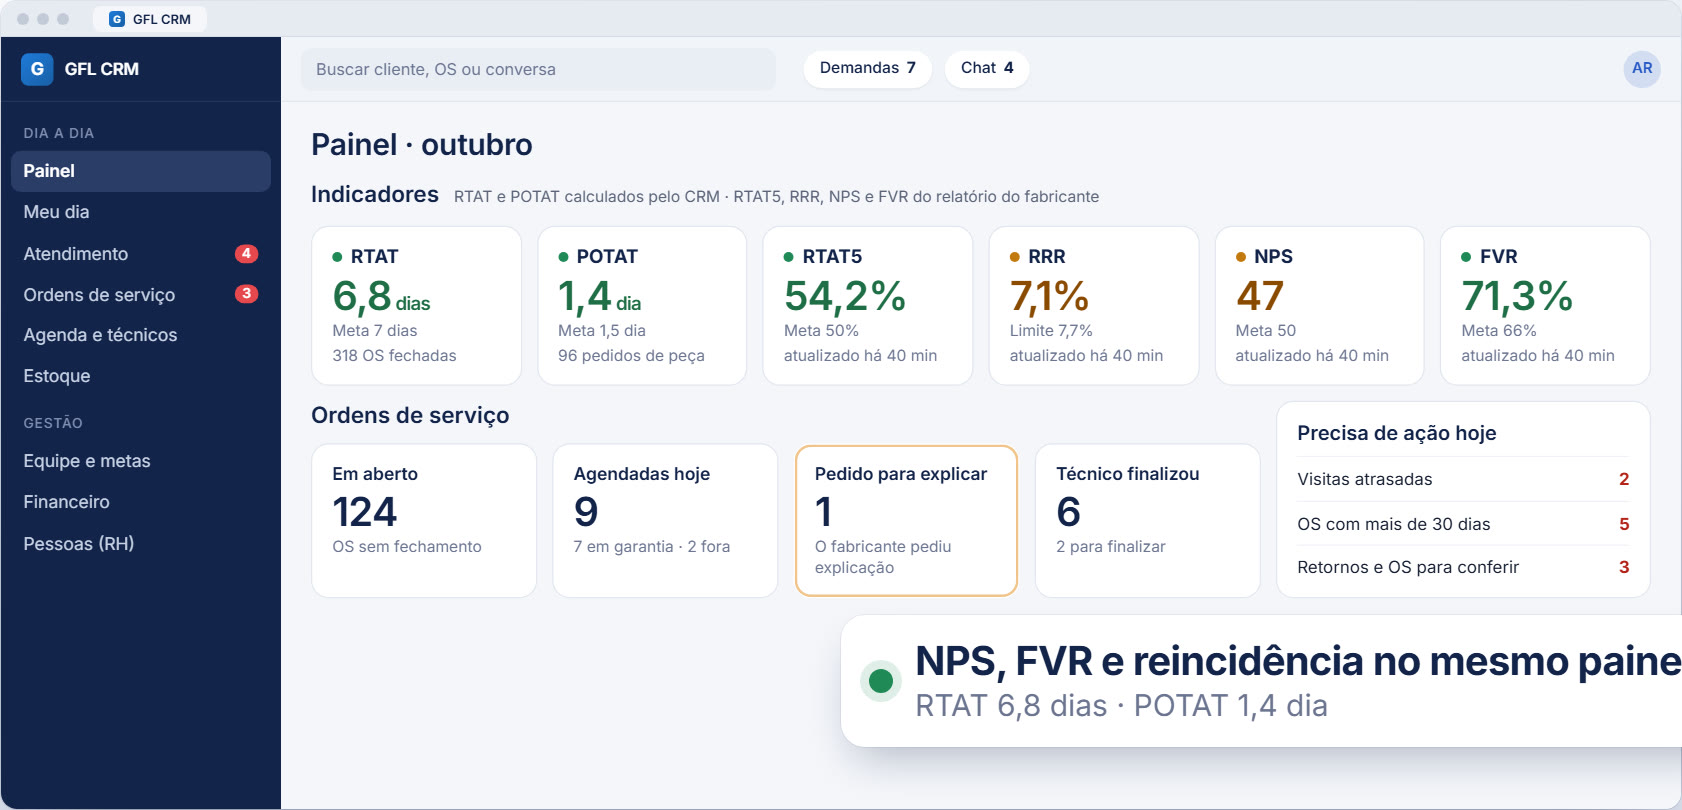Image resolution: width=1682 pixels, height=810 pixels.
Task: Open the Em aberto 124 card
Action: click(424, 521)
